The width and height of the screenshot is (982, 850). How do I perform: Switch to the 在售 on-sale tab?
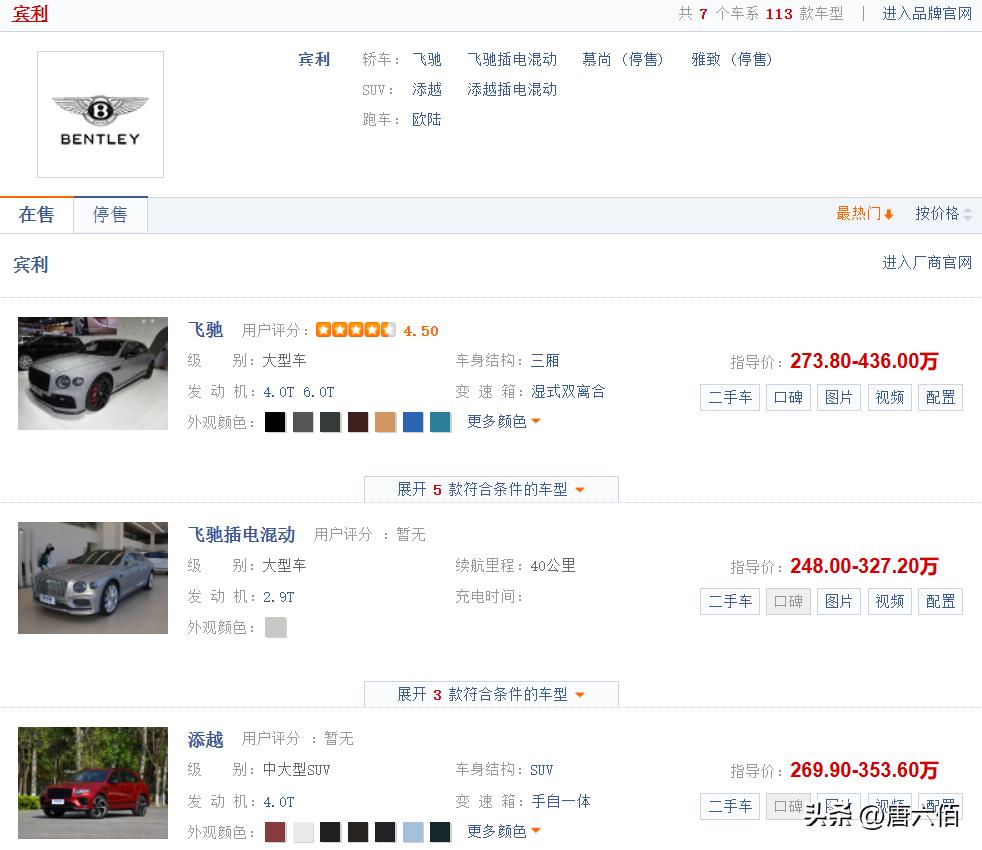tap(37, 214)
